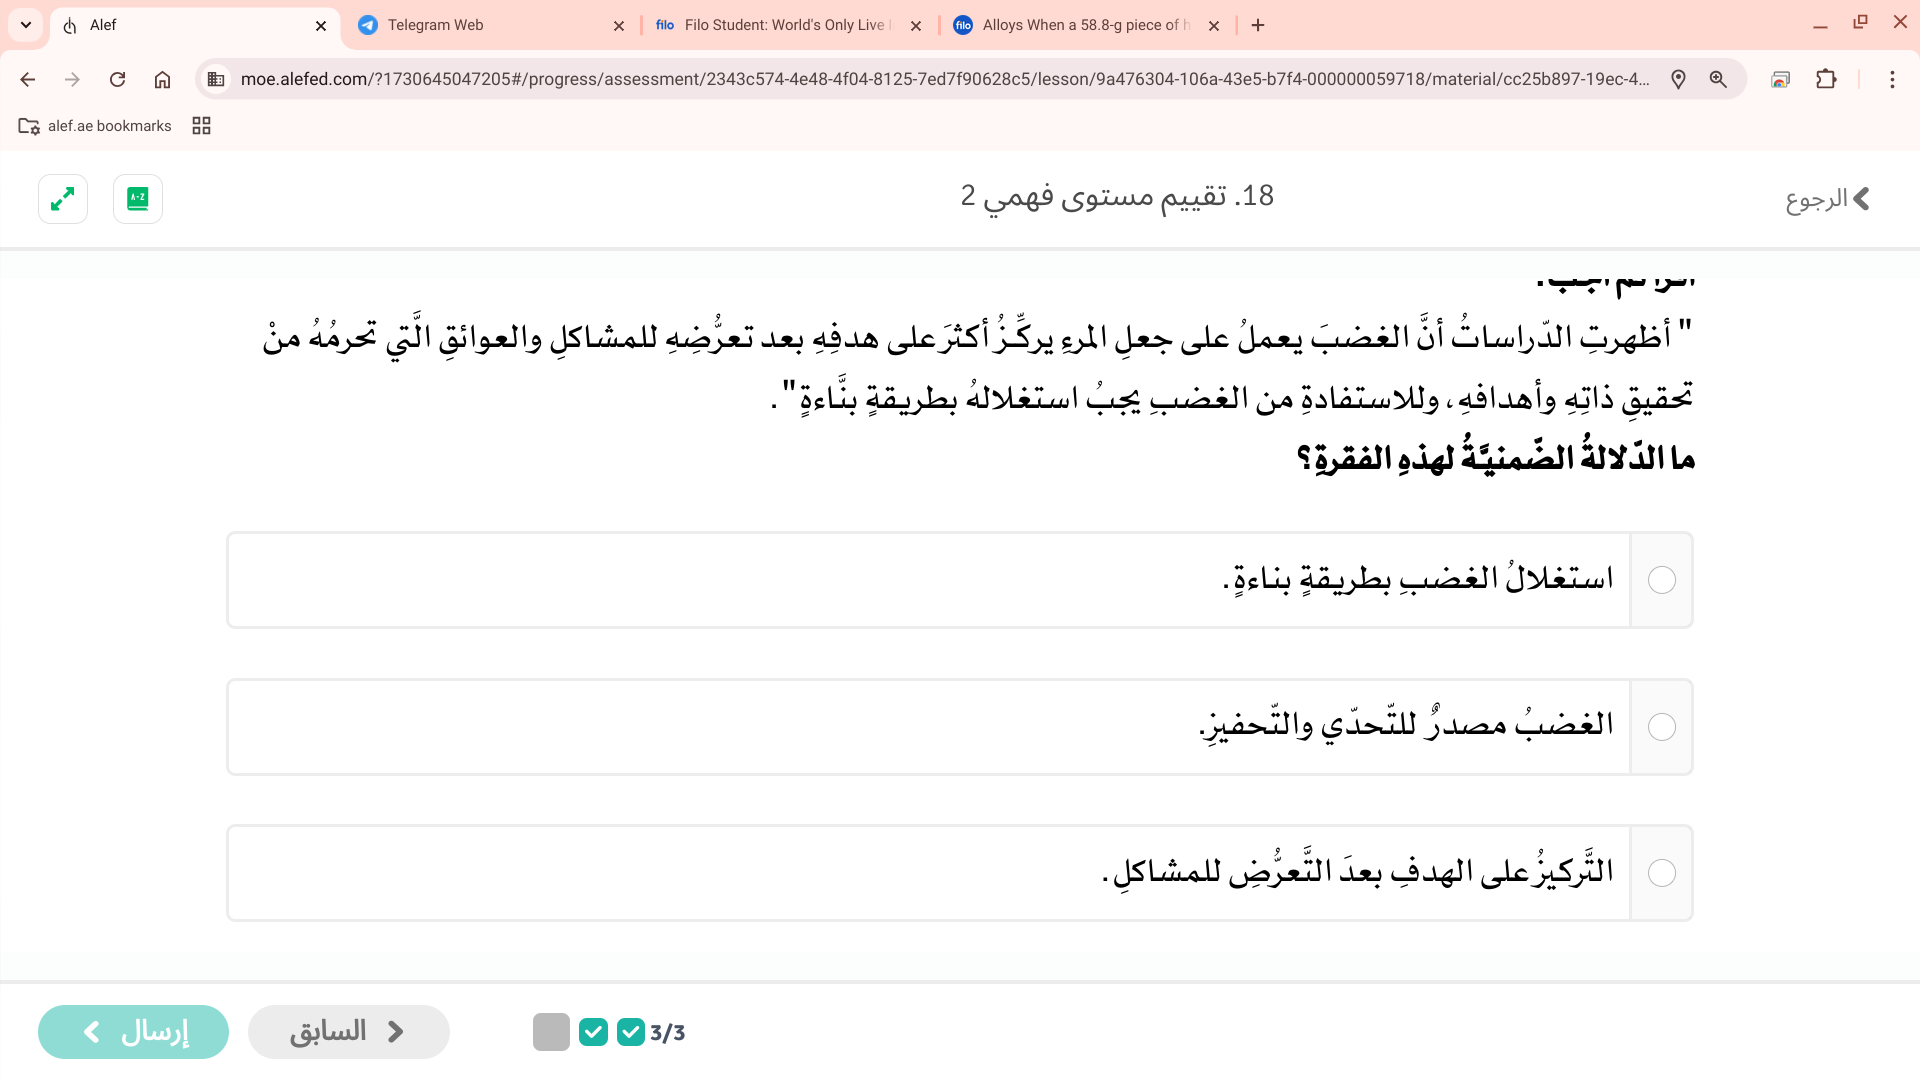1920x1080 pixels.
Task: Click the green fullscreen expand icon
Action: point(63,199)
